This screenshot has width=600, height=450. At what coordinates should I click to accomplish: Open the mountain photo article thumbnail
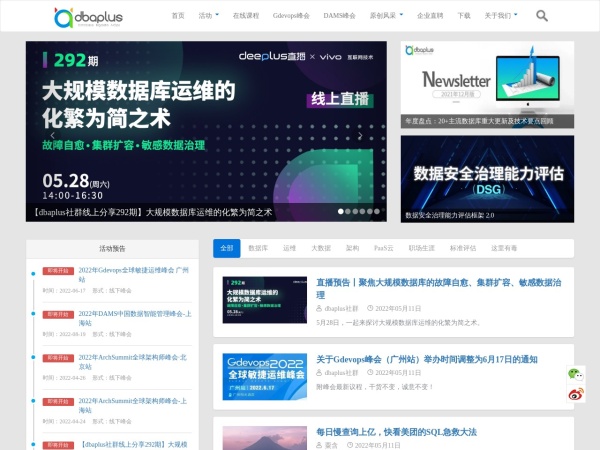tap(265, 438)
